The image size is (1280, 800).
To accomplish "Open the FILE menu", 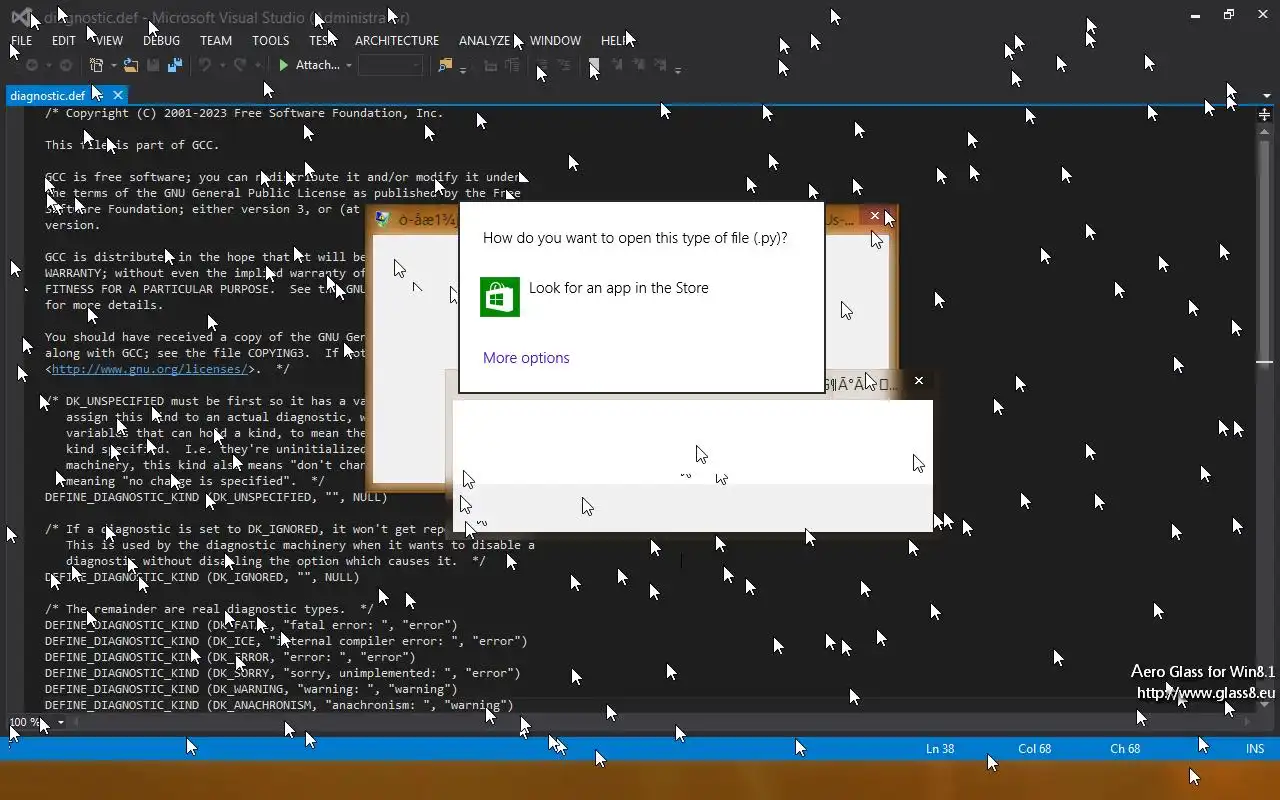I will click(x=21, y=41).
